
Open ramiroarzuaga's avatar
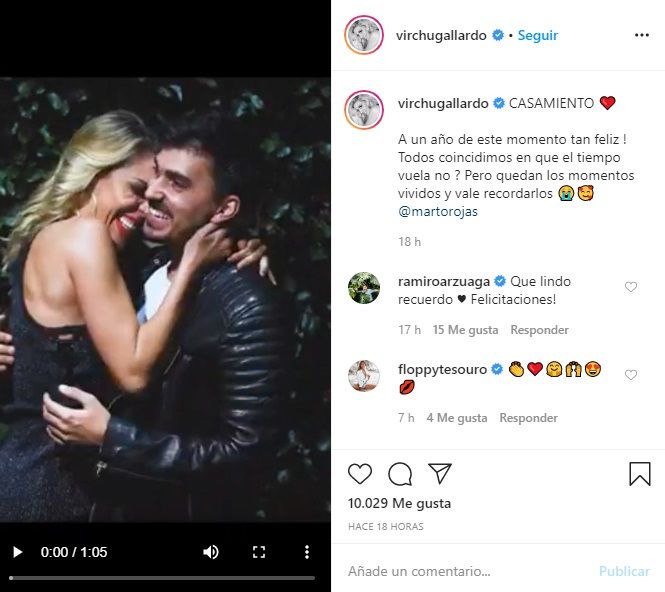coord(363,288)
